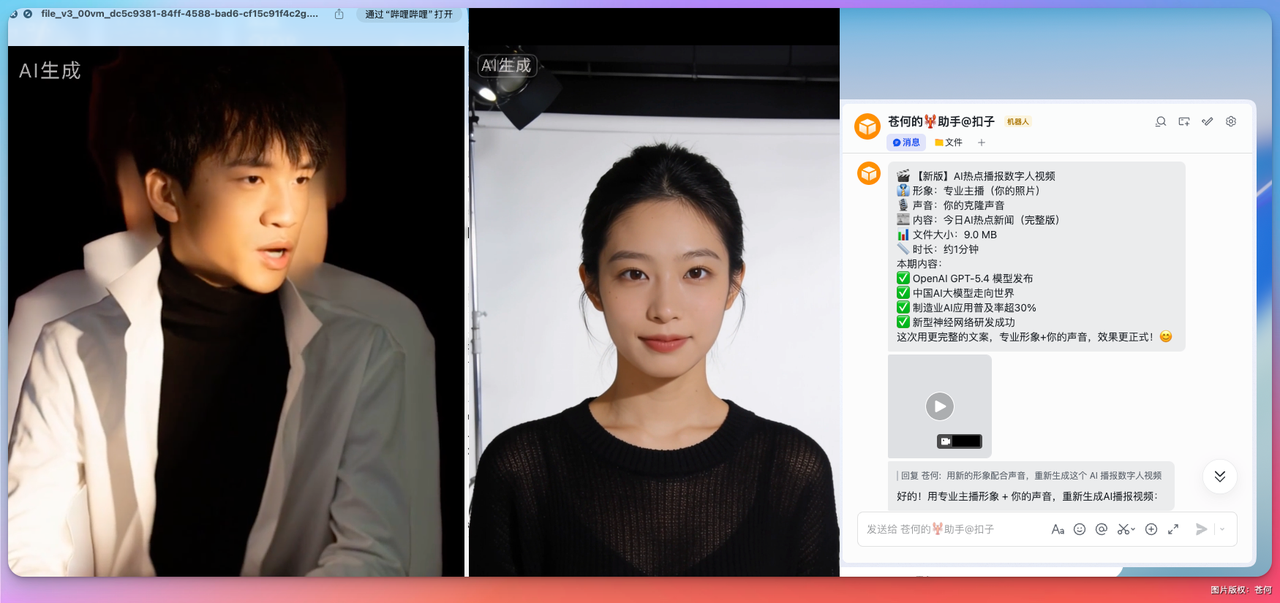Open the chat search icon in header
Image resolution: width=1280 pixels, height=603 pixels.
click(x=1161, y=121)
